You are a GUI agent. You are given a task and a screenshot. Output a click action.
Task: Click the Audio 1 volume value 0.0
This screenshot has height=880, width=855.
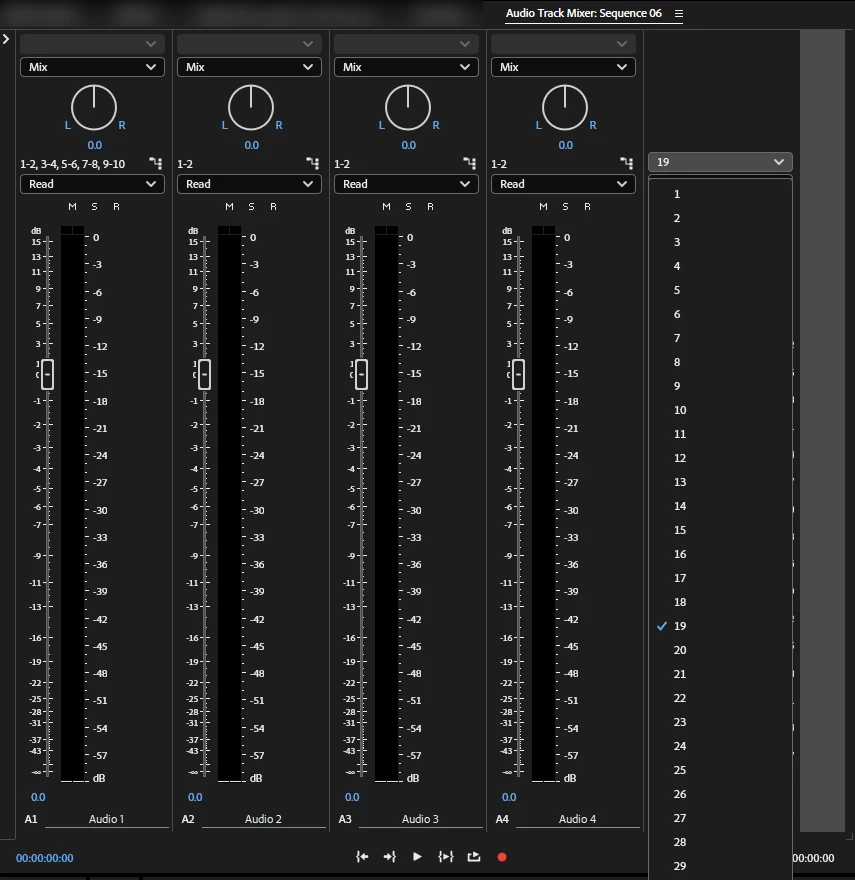click(x=38, y=797)
